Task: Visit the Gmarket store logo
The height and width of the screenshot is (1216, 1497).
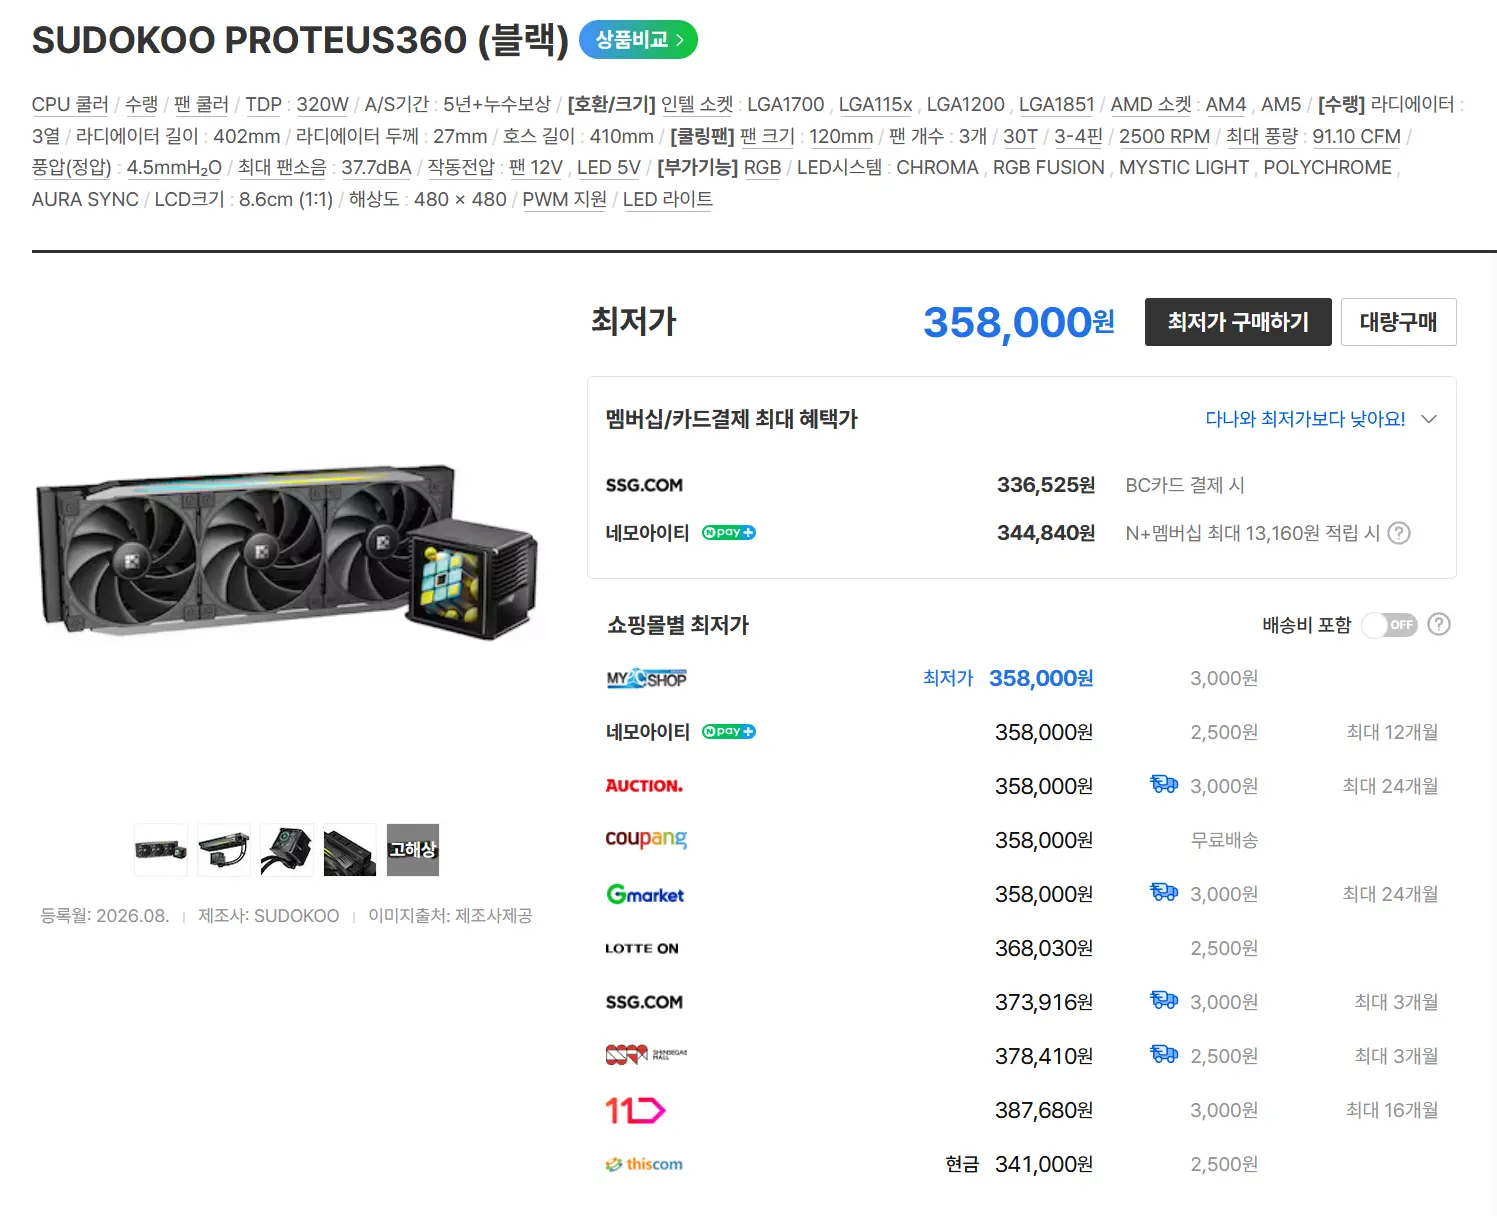Action: tap(645, 894)
